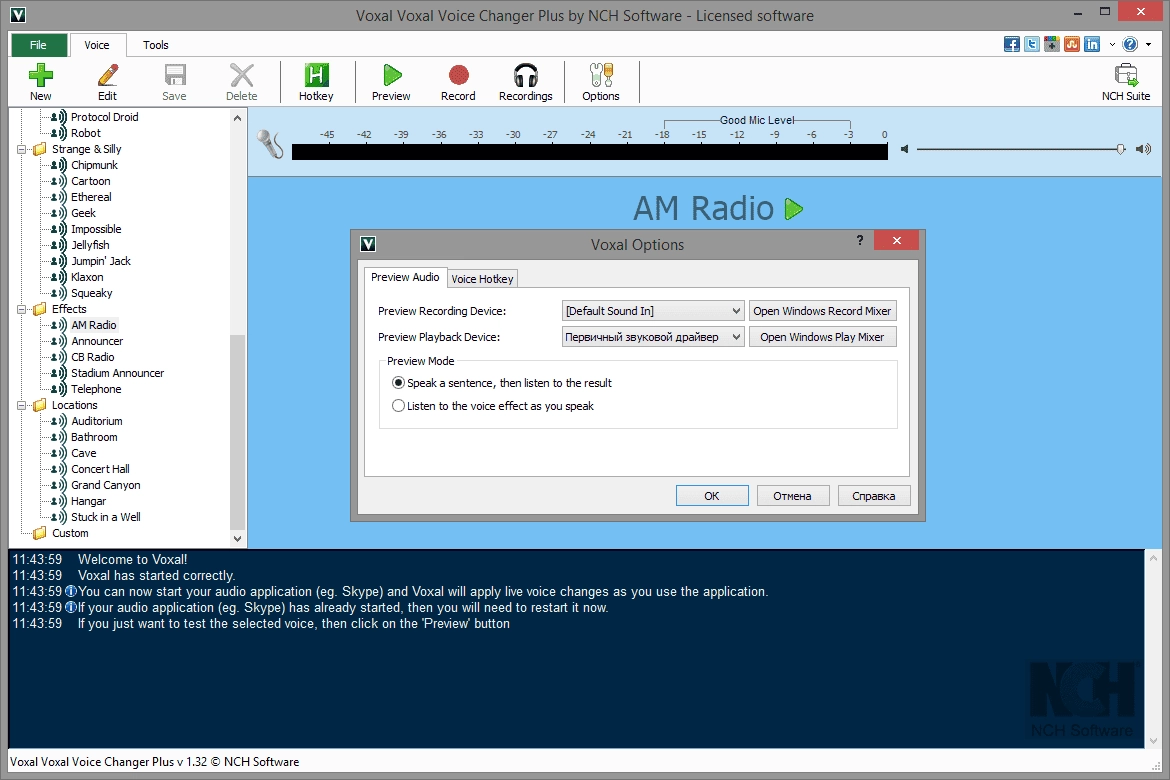The height and width of the screenshot is (780, 1170).
Task: Select the AM Radio voice
Action: [94, 325]
